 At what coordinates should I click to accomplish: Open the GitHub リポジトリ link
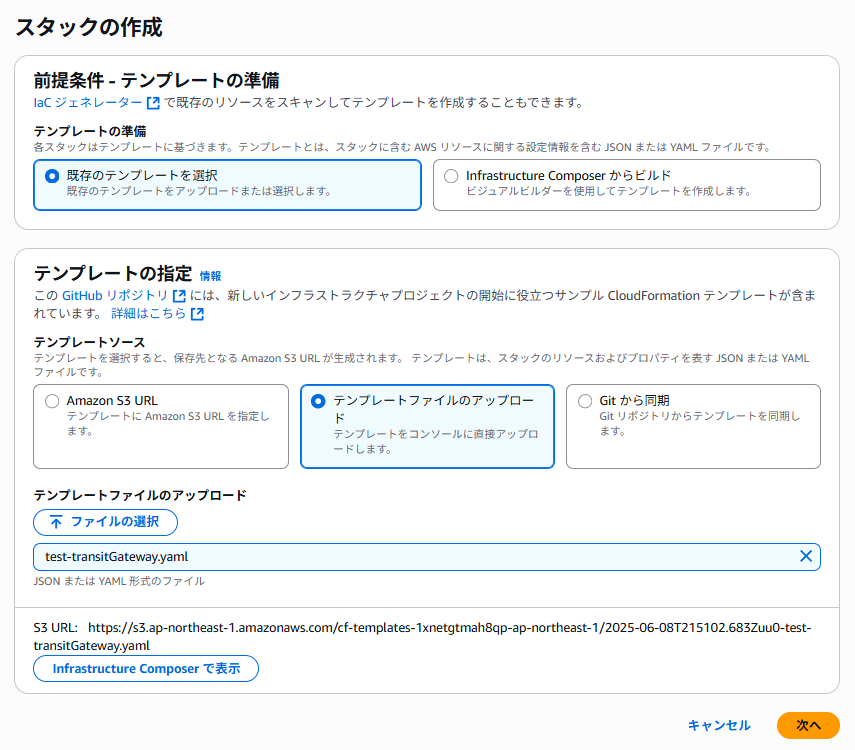click(x=115, y=296)
